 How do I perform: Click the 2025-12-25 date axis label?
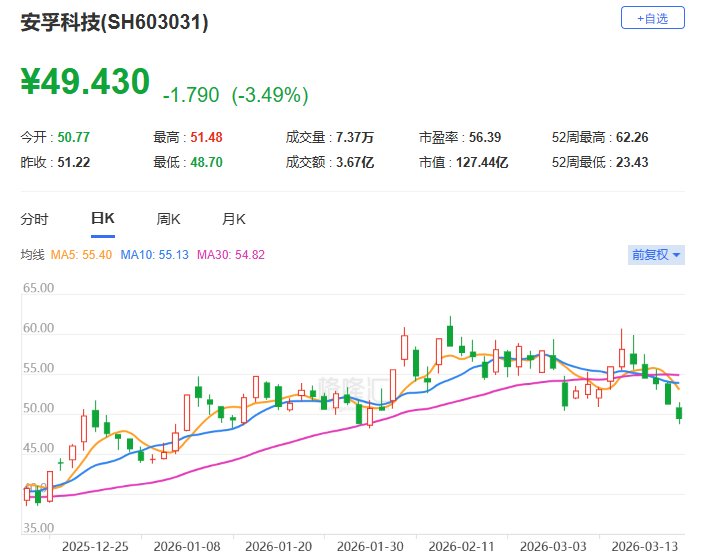coord(95,547)
